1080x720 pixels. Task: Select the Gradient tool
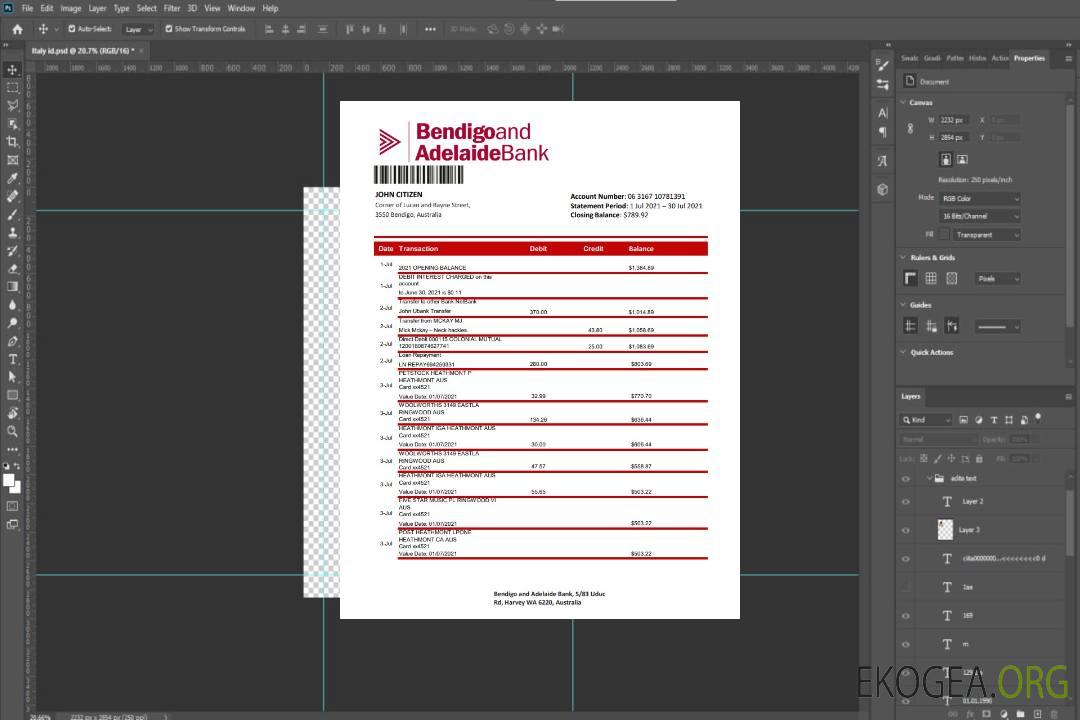pos(12,287)
